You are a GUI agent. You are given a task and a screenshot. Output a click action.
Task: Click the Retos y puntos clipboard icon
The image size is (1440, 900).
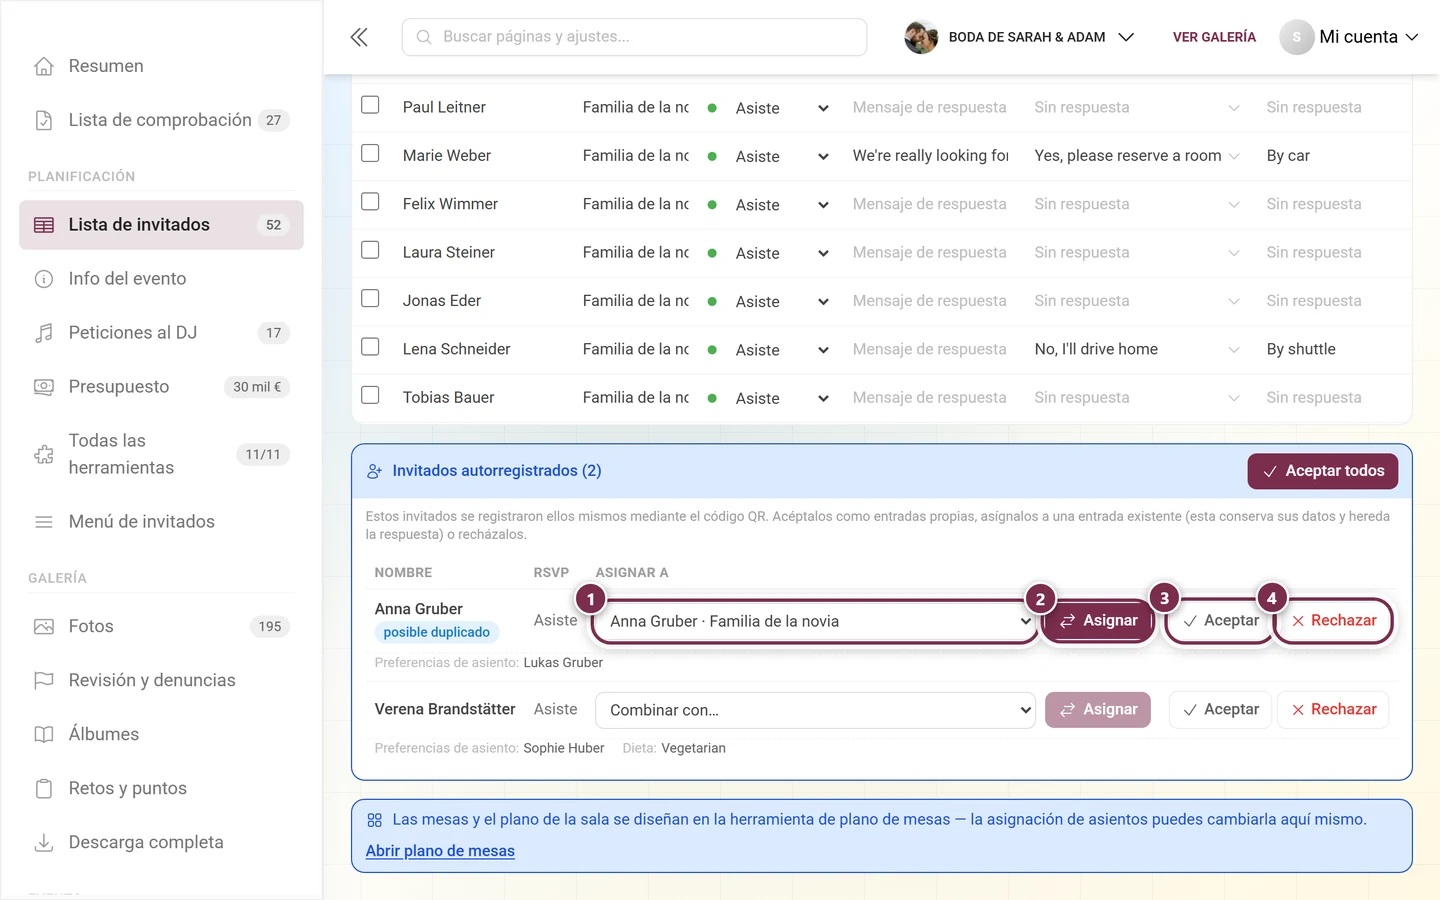tap(44, 789)
